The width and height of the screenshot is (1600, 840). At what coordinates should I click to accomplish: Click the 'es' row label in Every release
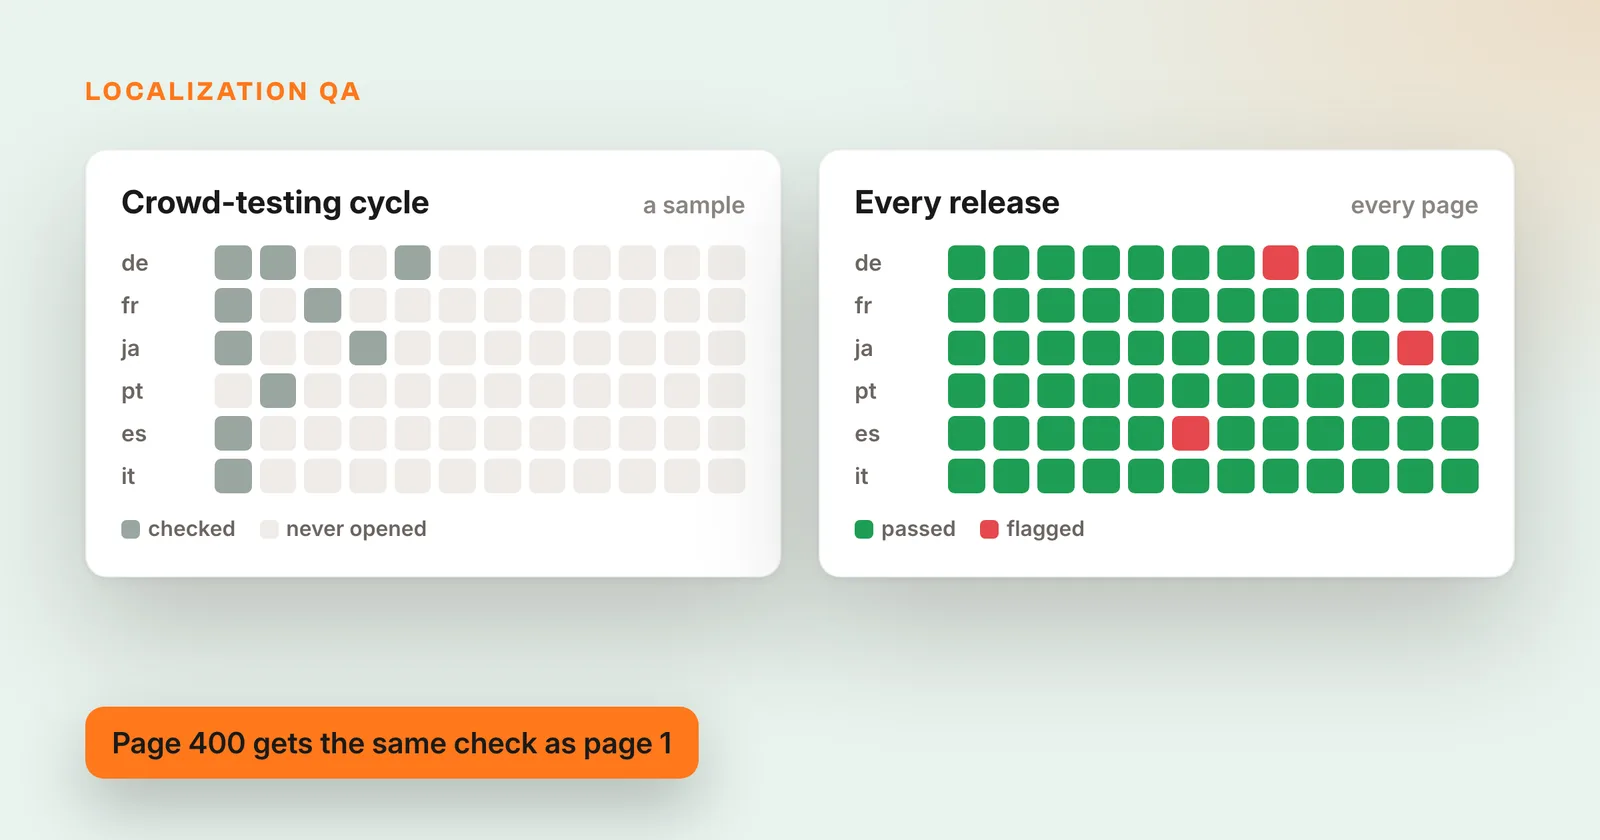click(x=867, y=434)
